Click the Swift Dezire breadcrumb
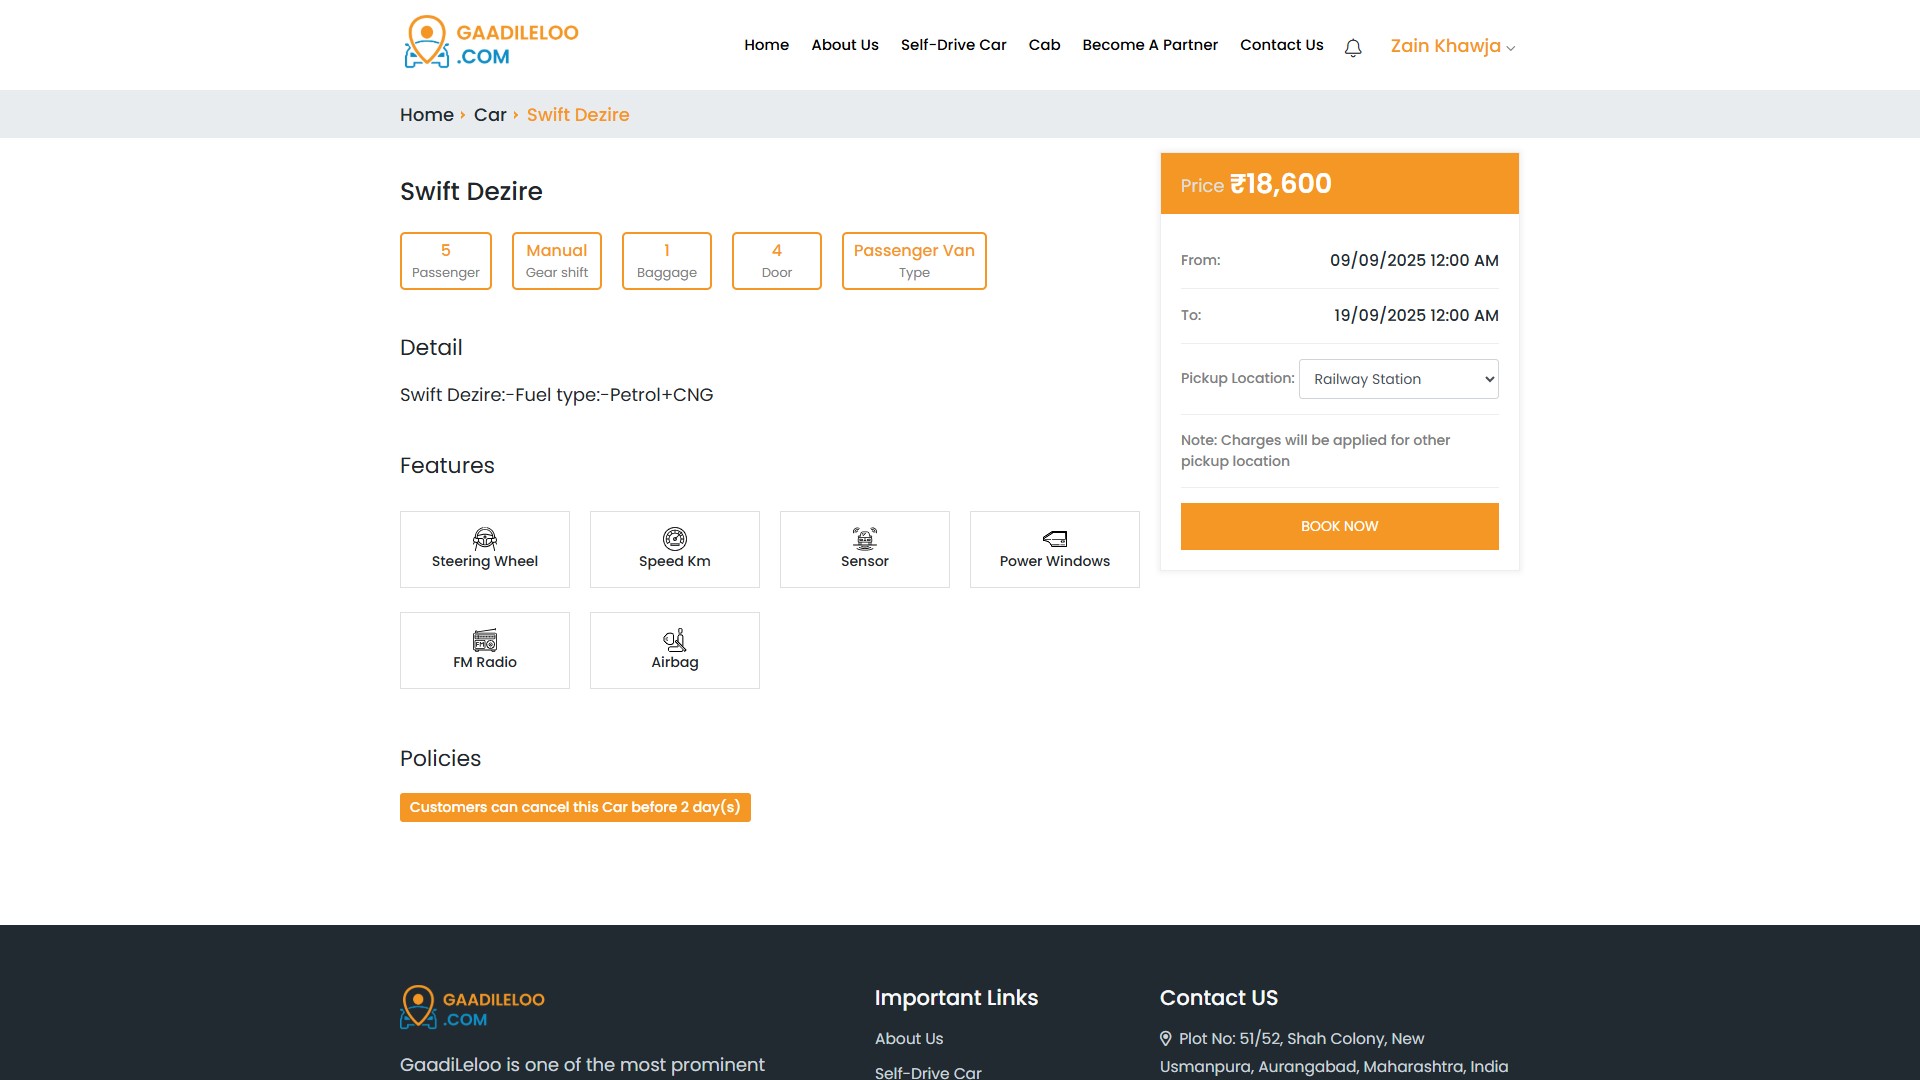 click(578, 115)
